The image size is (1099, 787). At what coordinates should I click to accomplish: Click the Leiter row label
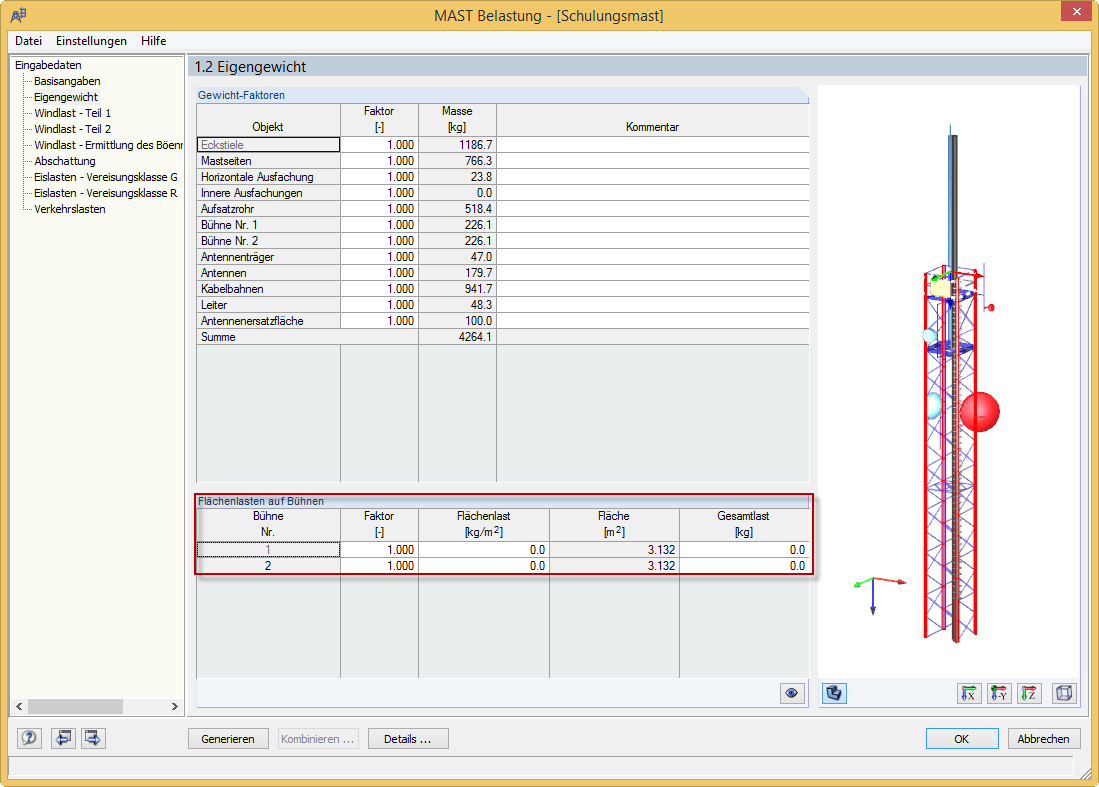268,305
